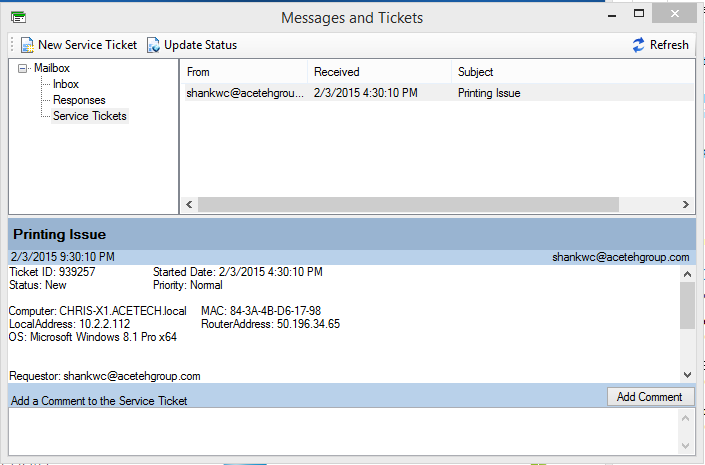Open the Responses folder
This screenshot has height=465, width=705.
[79, 100]
